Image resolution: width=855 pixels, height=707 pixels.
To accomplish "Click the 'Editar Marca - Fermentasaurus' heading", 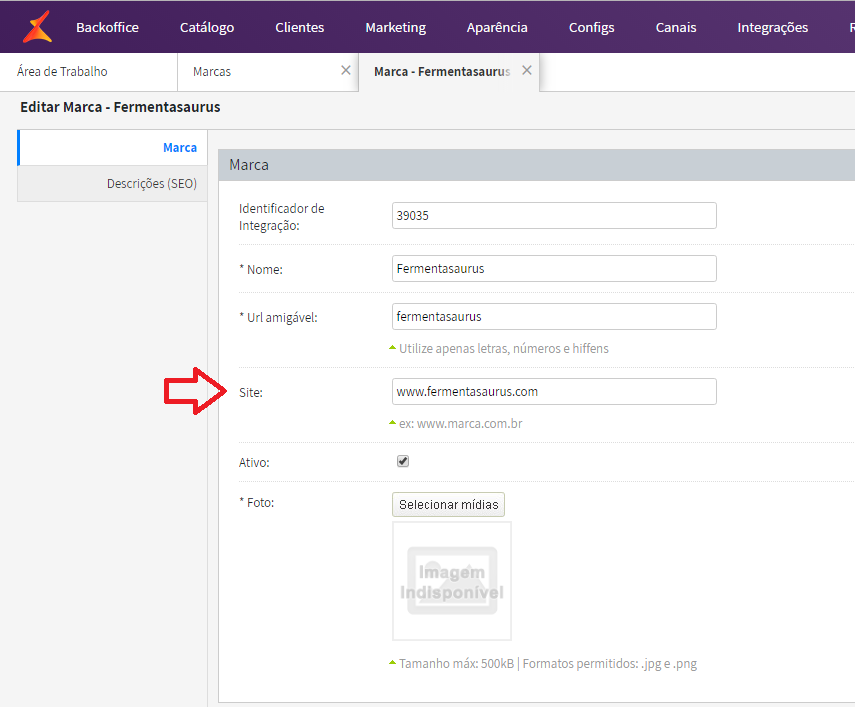I will tap(120, 107).
